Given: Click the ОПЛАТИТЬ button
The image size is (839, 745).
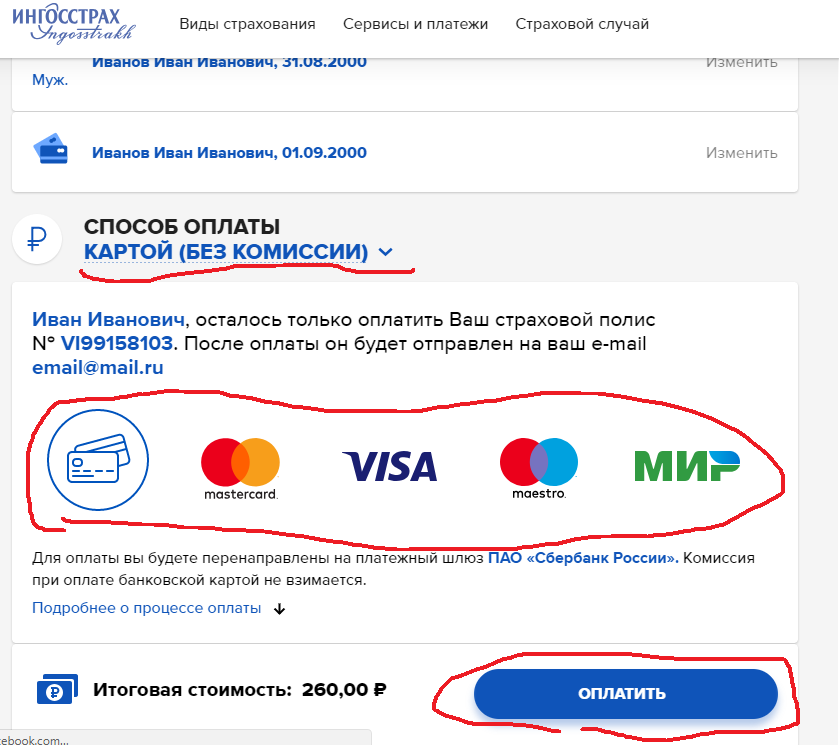Looking at the screenshot, I should [x=626, y=694].
